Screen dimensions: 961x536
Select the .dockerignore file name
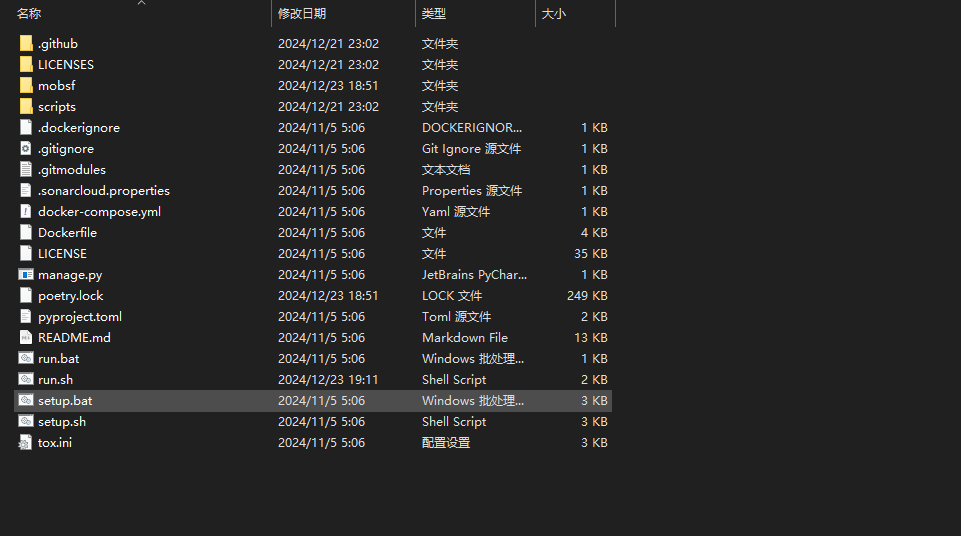point(78,127)
